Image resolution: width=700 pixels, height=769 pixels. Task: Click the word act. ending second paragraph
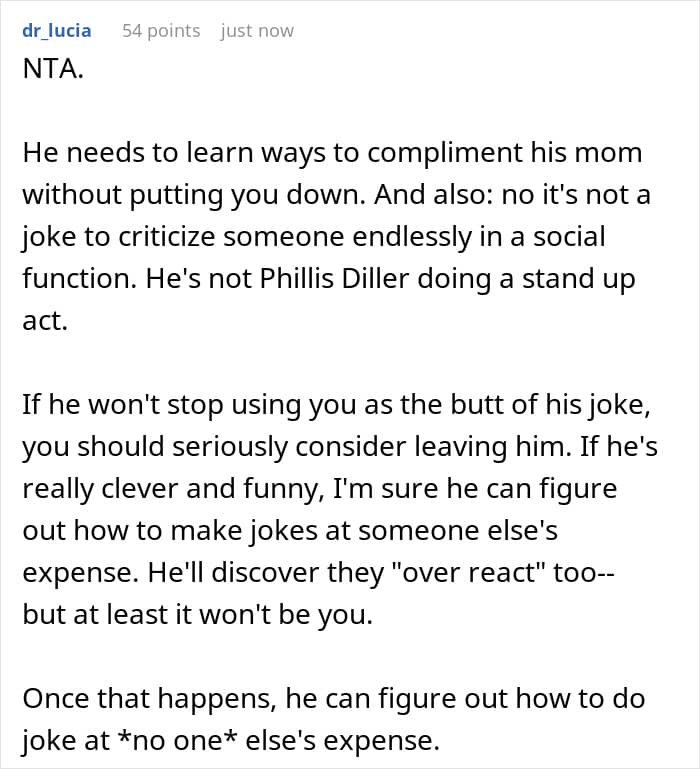pos(45,321)
